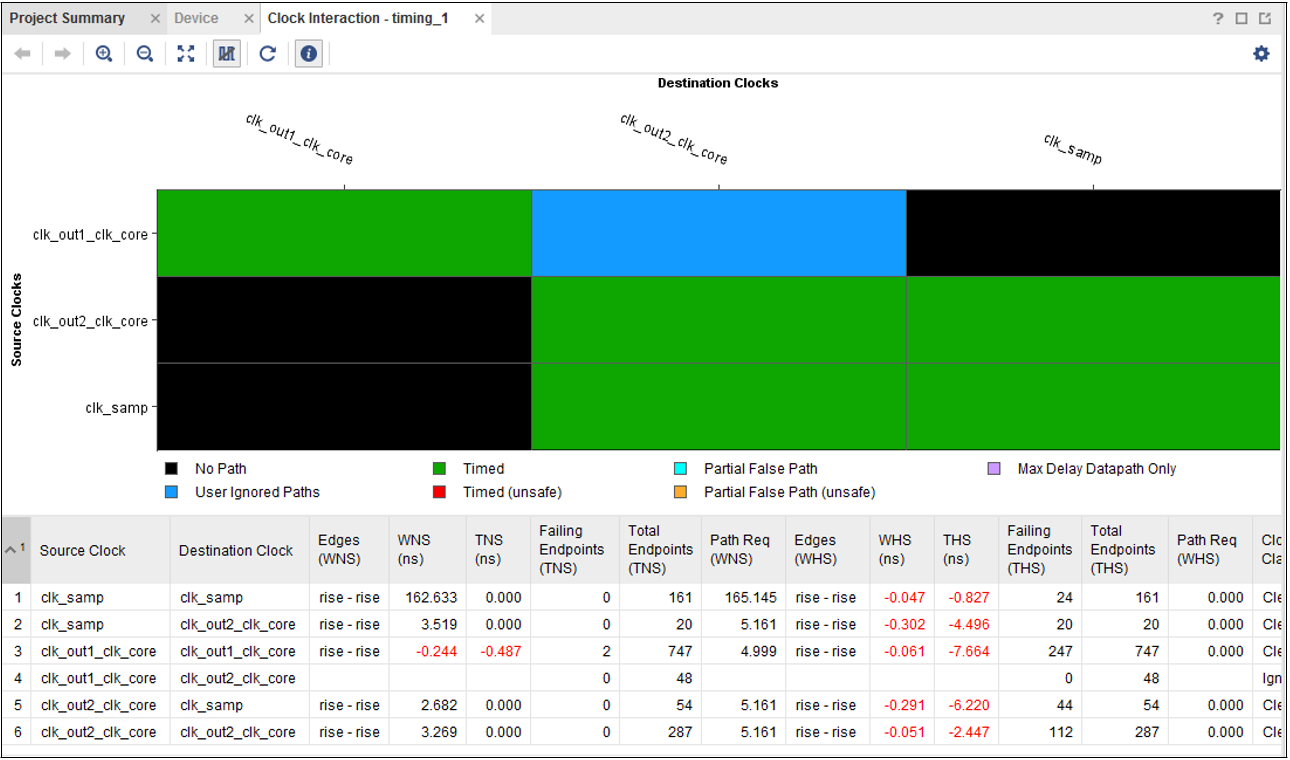Switch to the Device tab
1290x760 pixels.
coord(196,19)
